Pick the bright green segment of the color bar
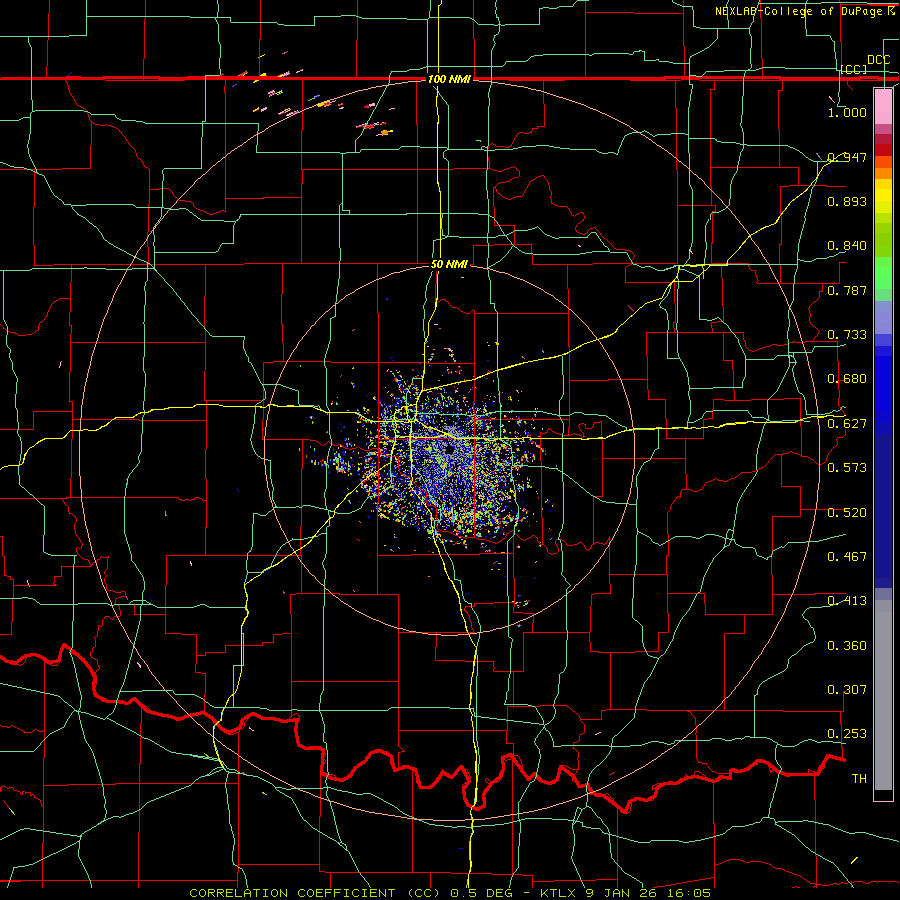Image resolution: width=900 pixels, height=900 pixels. [883, 273]
